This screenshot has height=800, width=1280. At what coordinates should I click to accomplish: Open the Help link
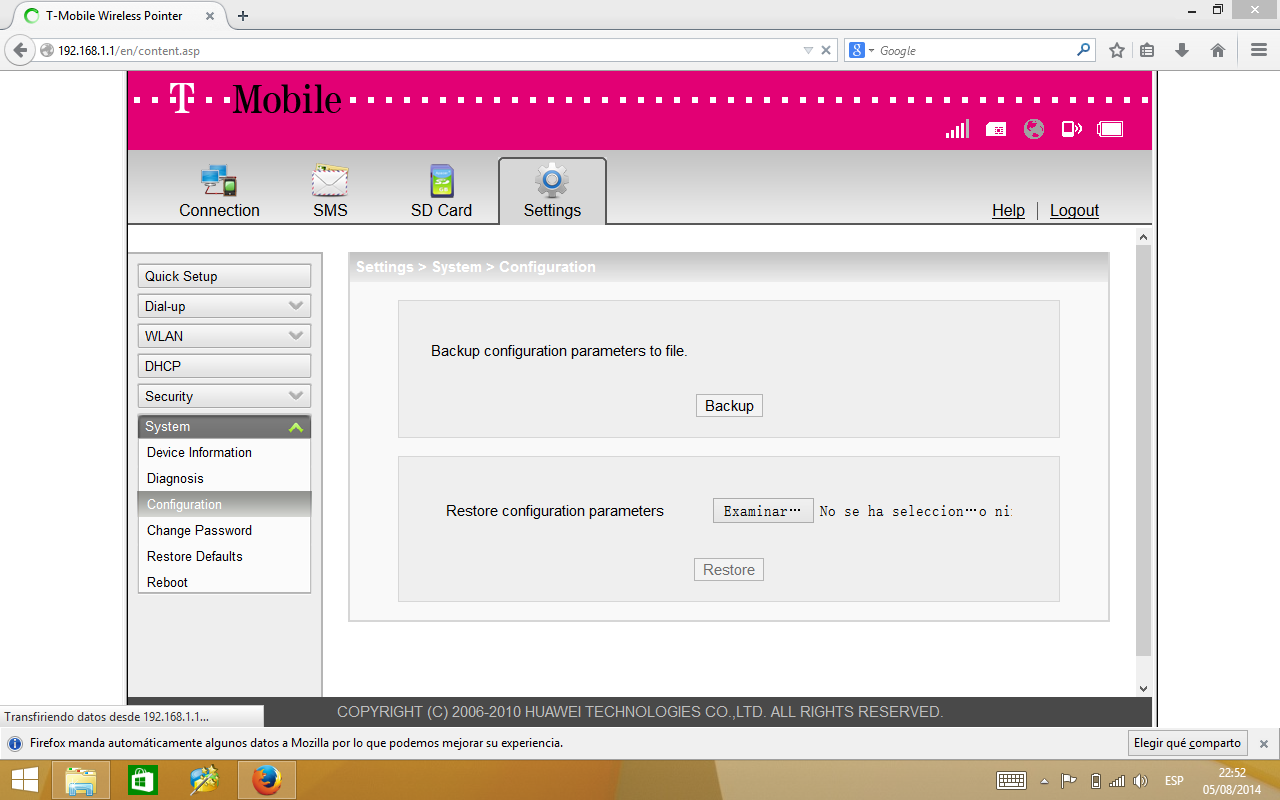1008,211
